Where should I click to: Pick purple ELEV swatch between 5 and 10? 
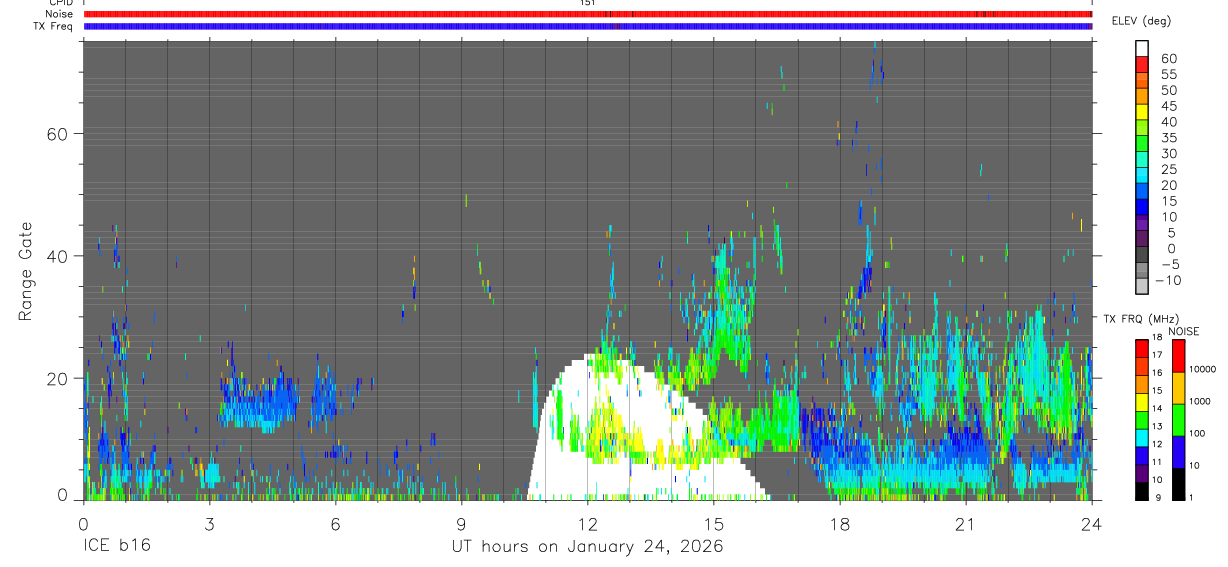pyautogui.click(x=1142, y=225)
